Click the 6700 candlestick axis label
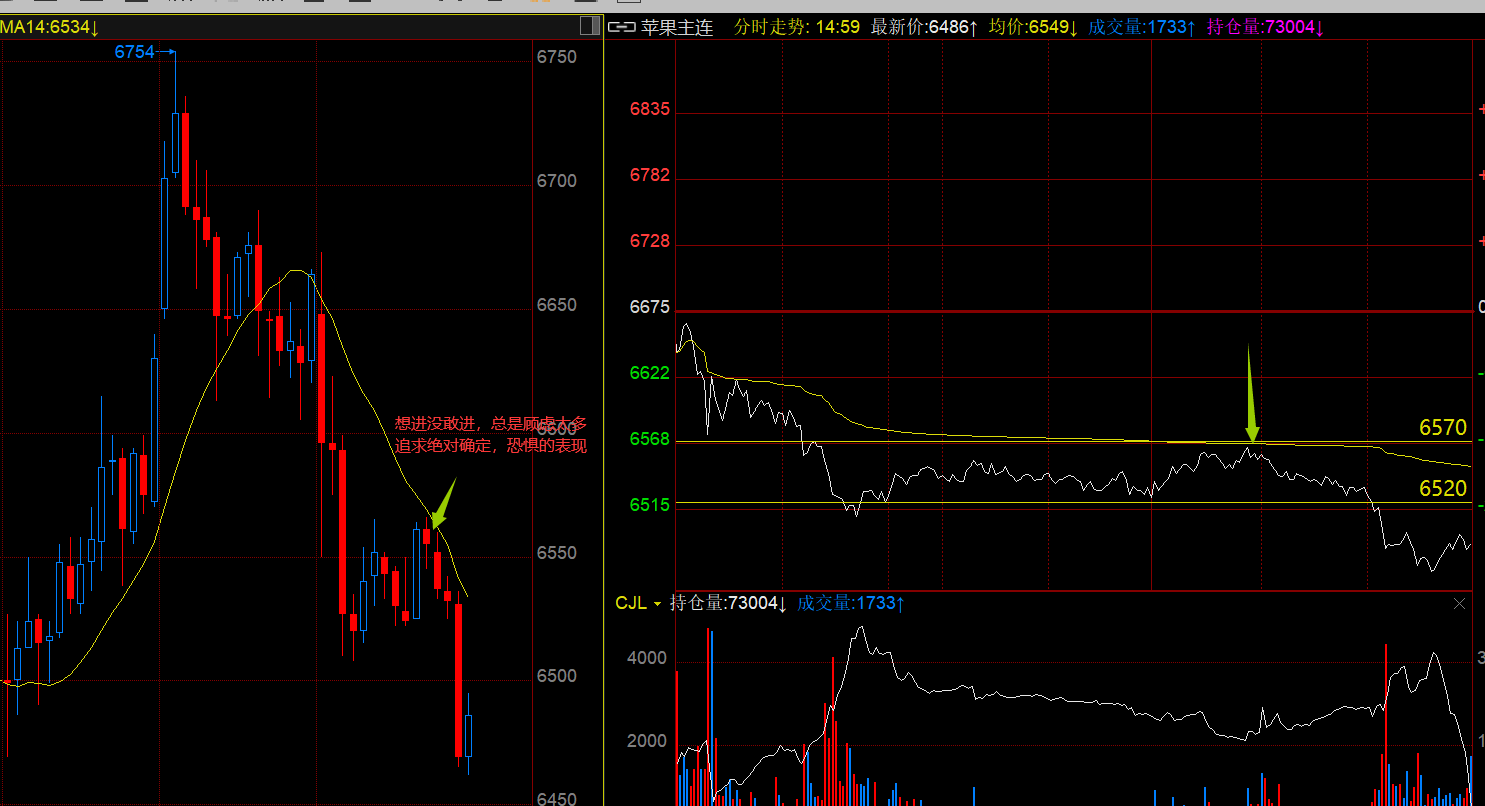Image resolution: width=1485 pixels, height=806 pixels. click(557, 181)
